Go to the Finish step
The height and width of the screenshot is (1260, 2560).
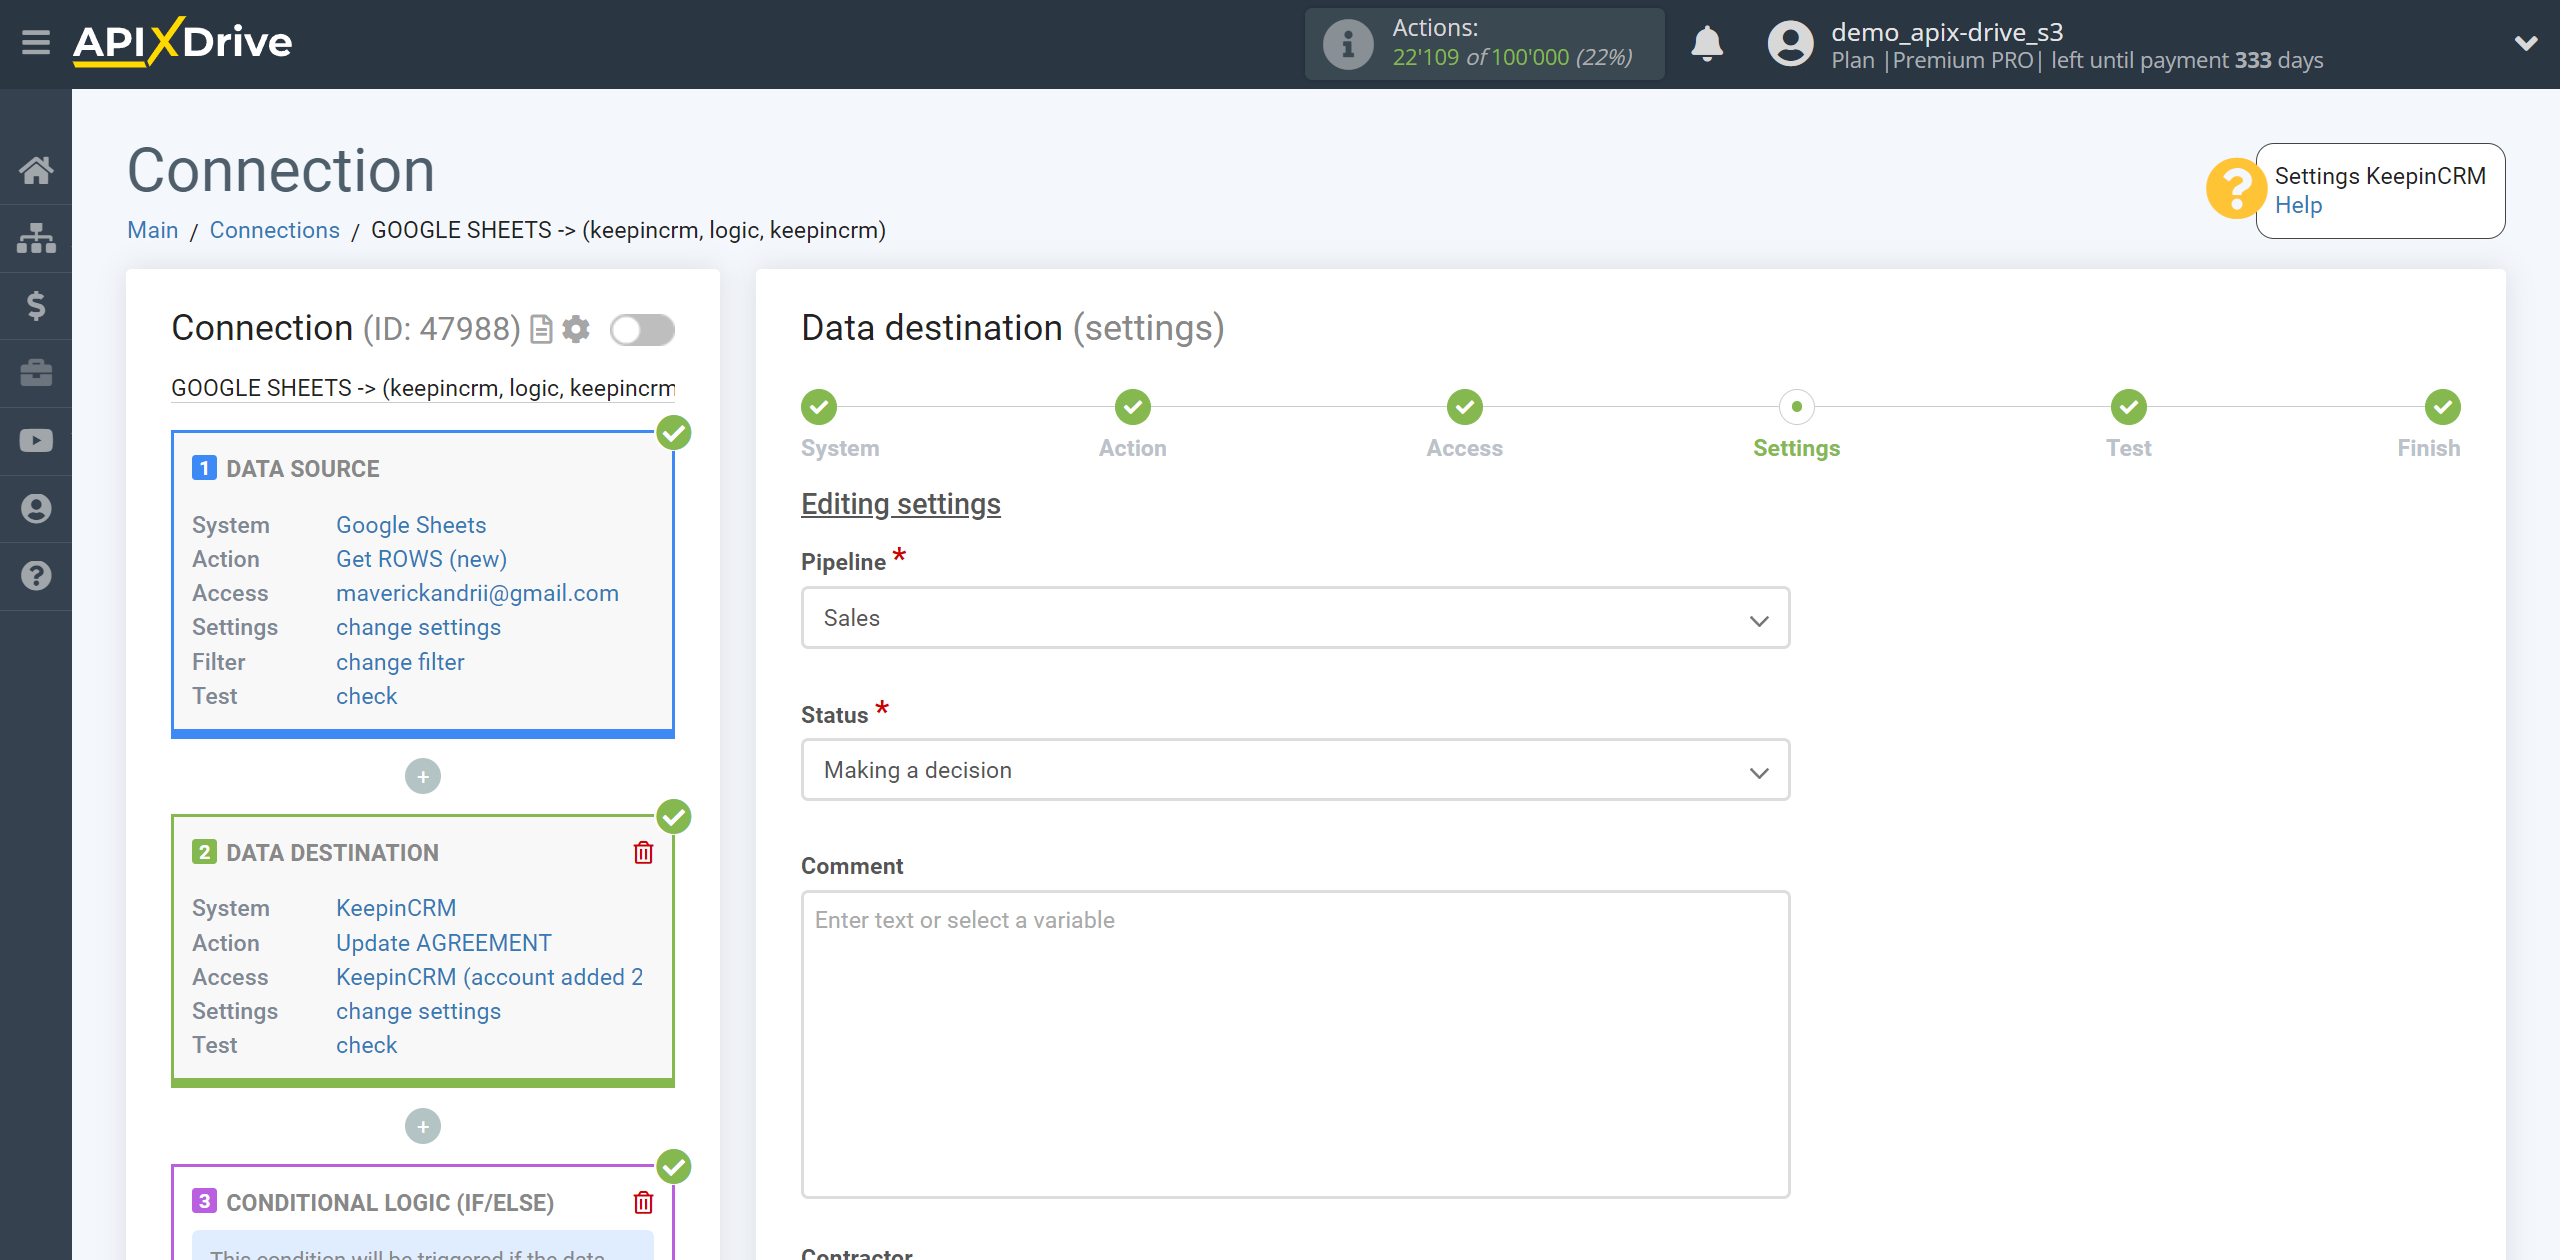coord(2442,407)
